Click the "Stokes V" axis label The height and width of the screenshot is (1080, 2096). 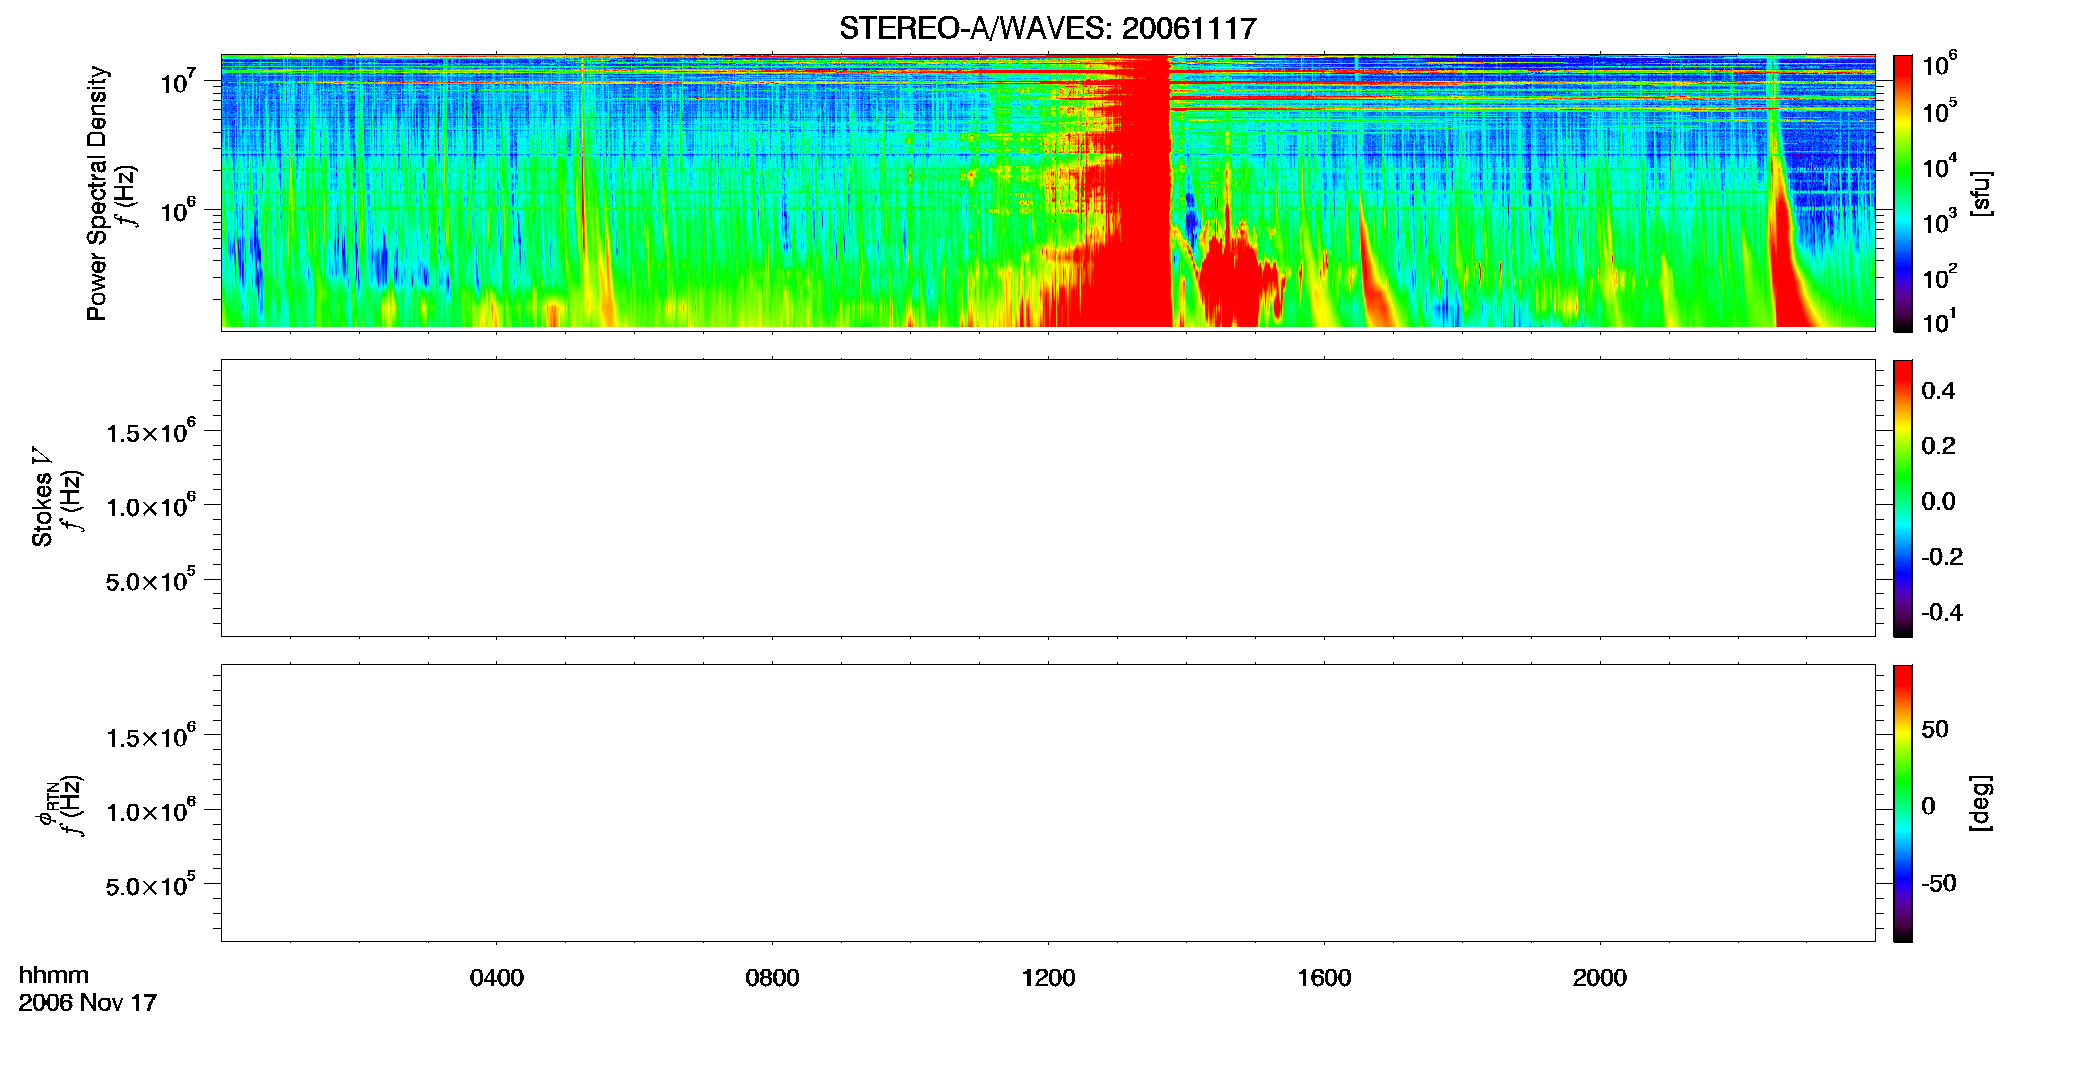tap(42, 497)
